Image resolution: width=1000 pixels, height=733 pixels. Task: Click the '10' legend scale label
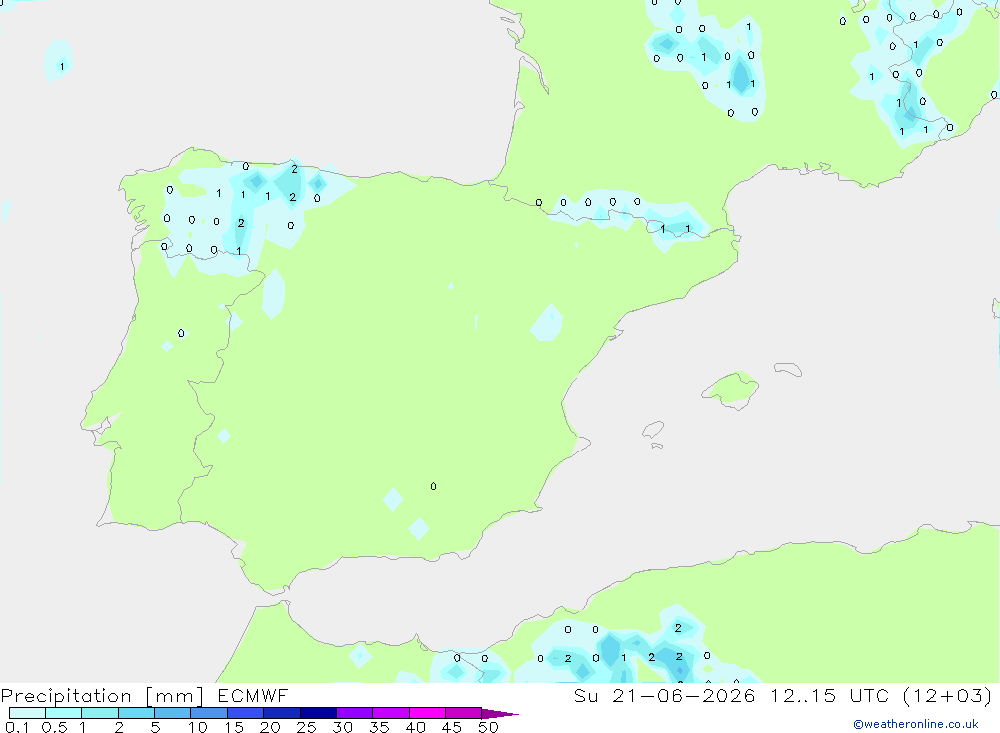tap(198, 727)
